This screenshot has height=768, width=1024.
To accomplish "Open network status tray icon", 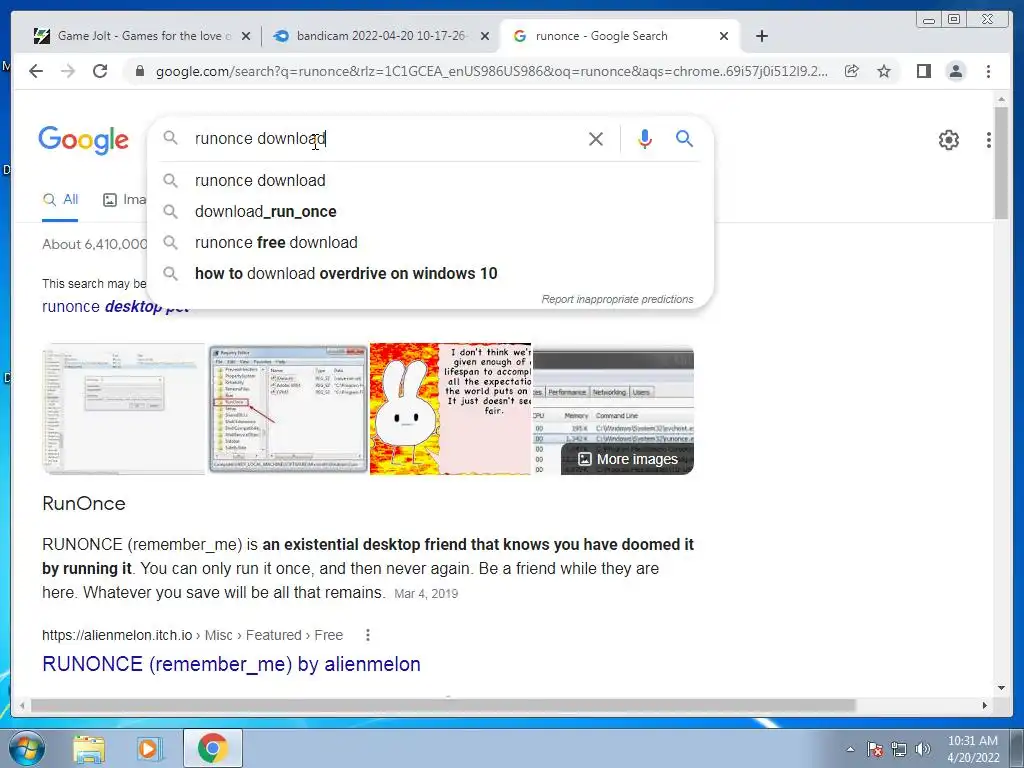I will point(899,749).
